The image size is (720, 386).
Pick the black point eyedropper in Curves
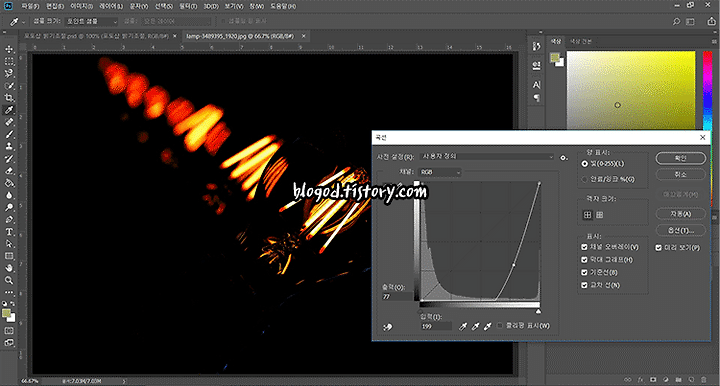click(x=463, y=326)
